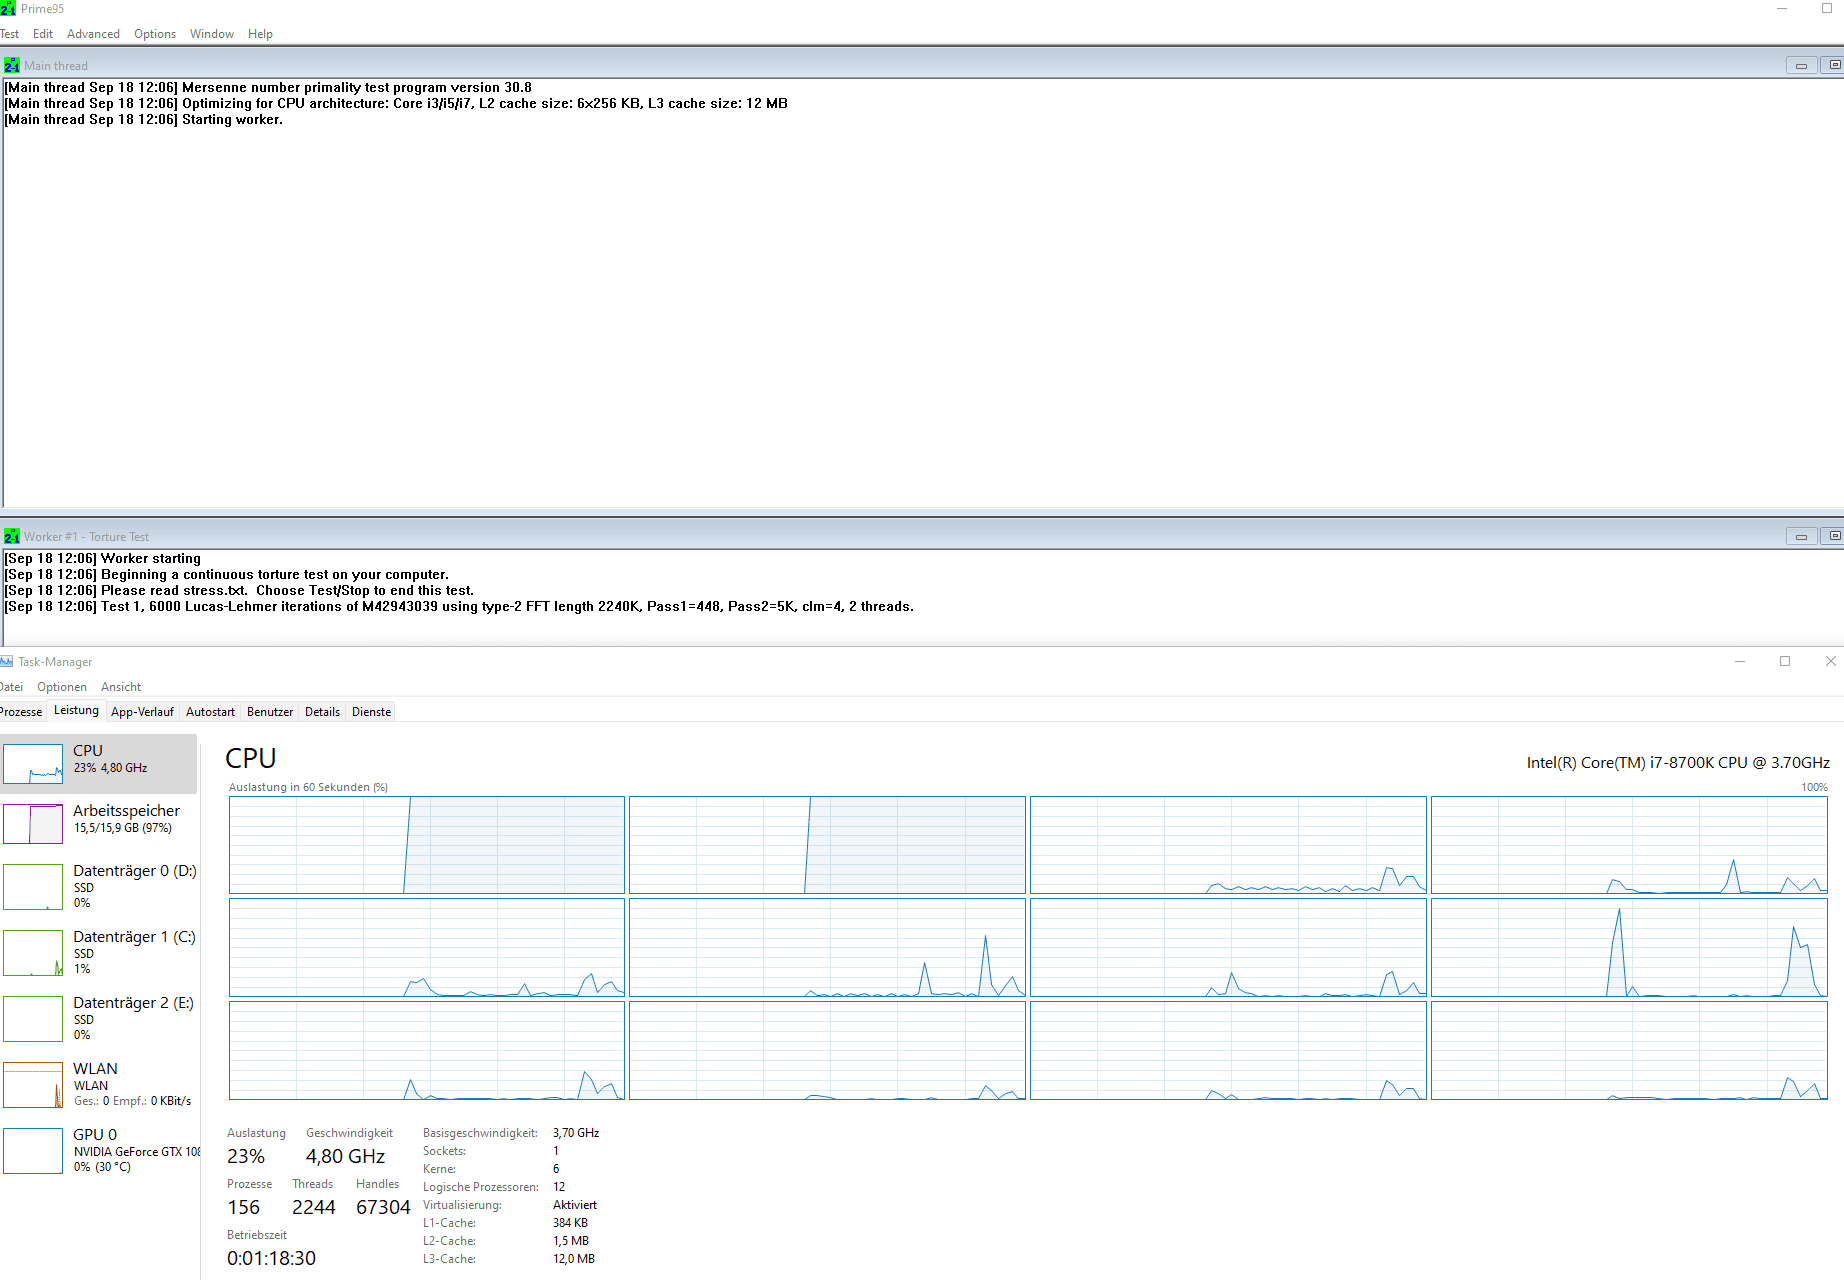The height and width of the screenshot is (1280, 1844).
Task: Switch to the Prozesse tab
Action: tap(21, 712)
